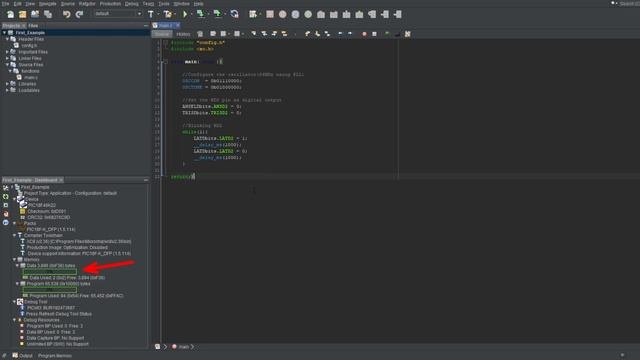Collapse the Debug Resources node in the Dashboard
The image size is (640, 360).
click(14, 320)
